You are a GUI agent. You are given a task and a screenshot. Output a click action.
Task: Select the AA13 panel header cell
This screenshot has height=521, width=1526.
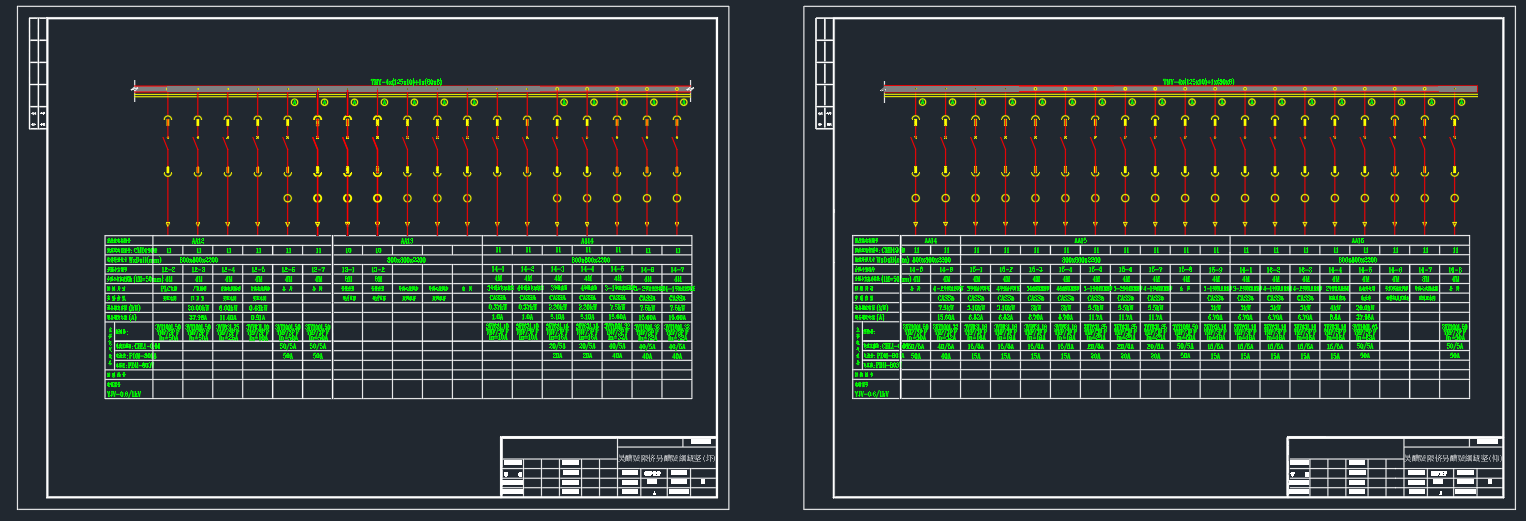(x=407, y=241)
